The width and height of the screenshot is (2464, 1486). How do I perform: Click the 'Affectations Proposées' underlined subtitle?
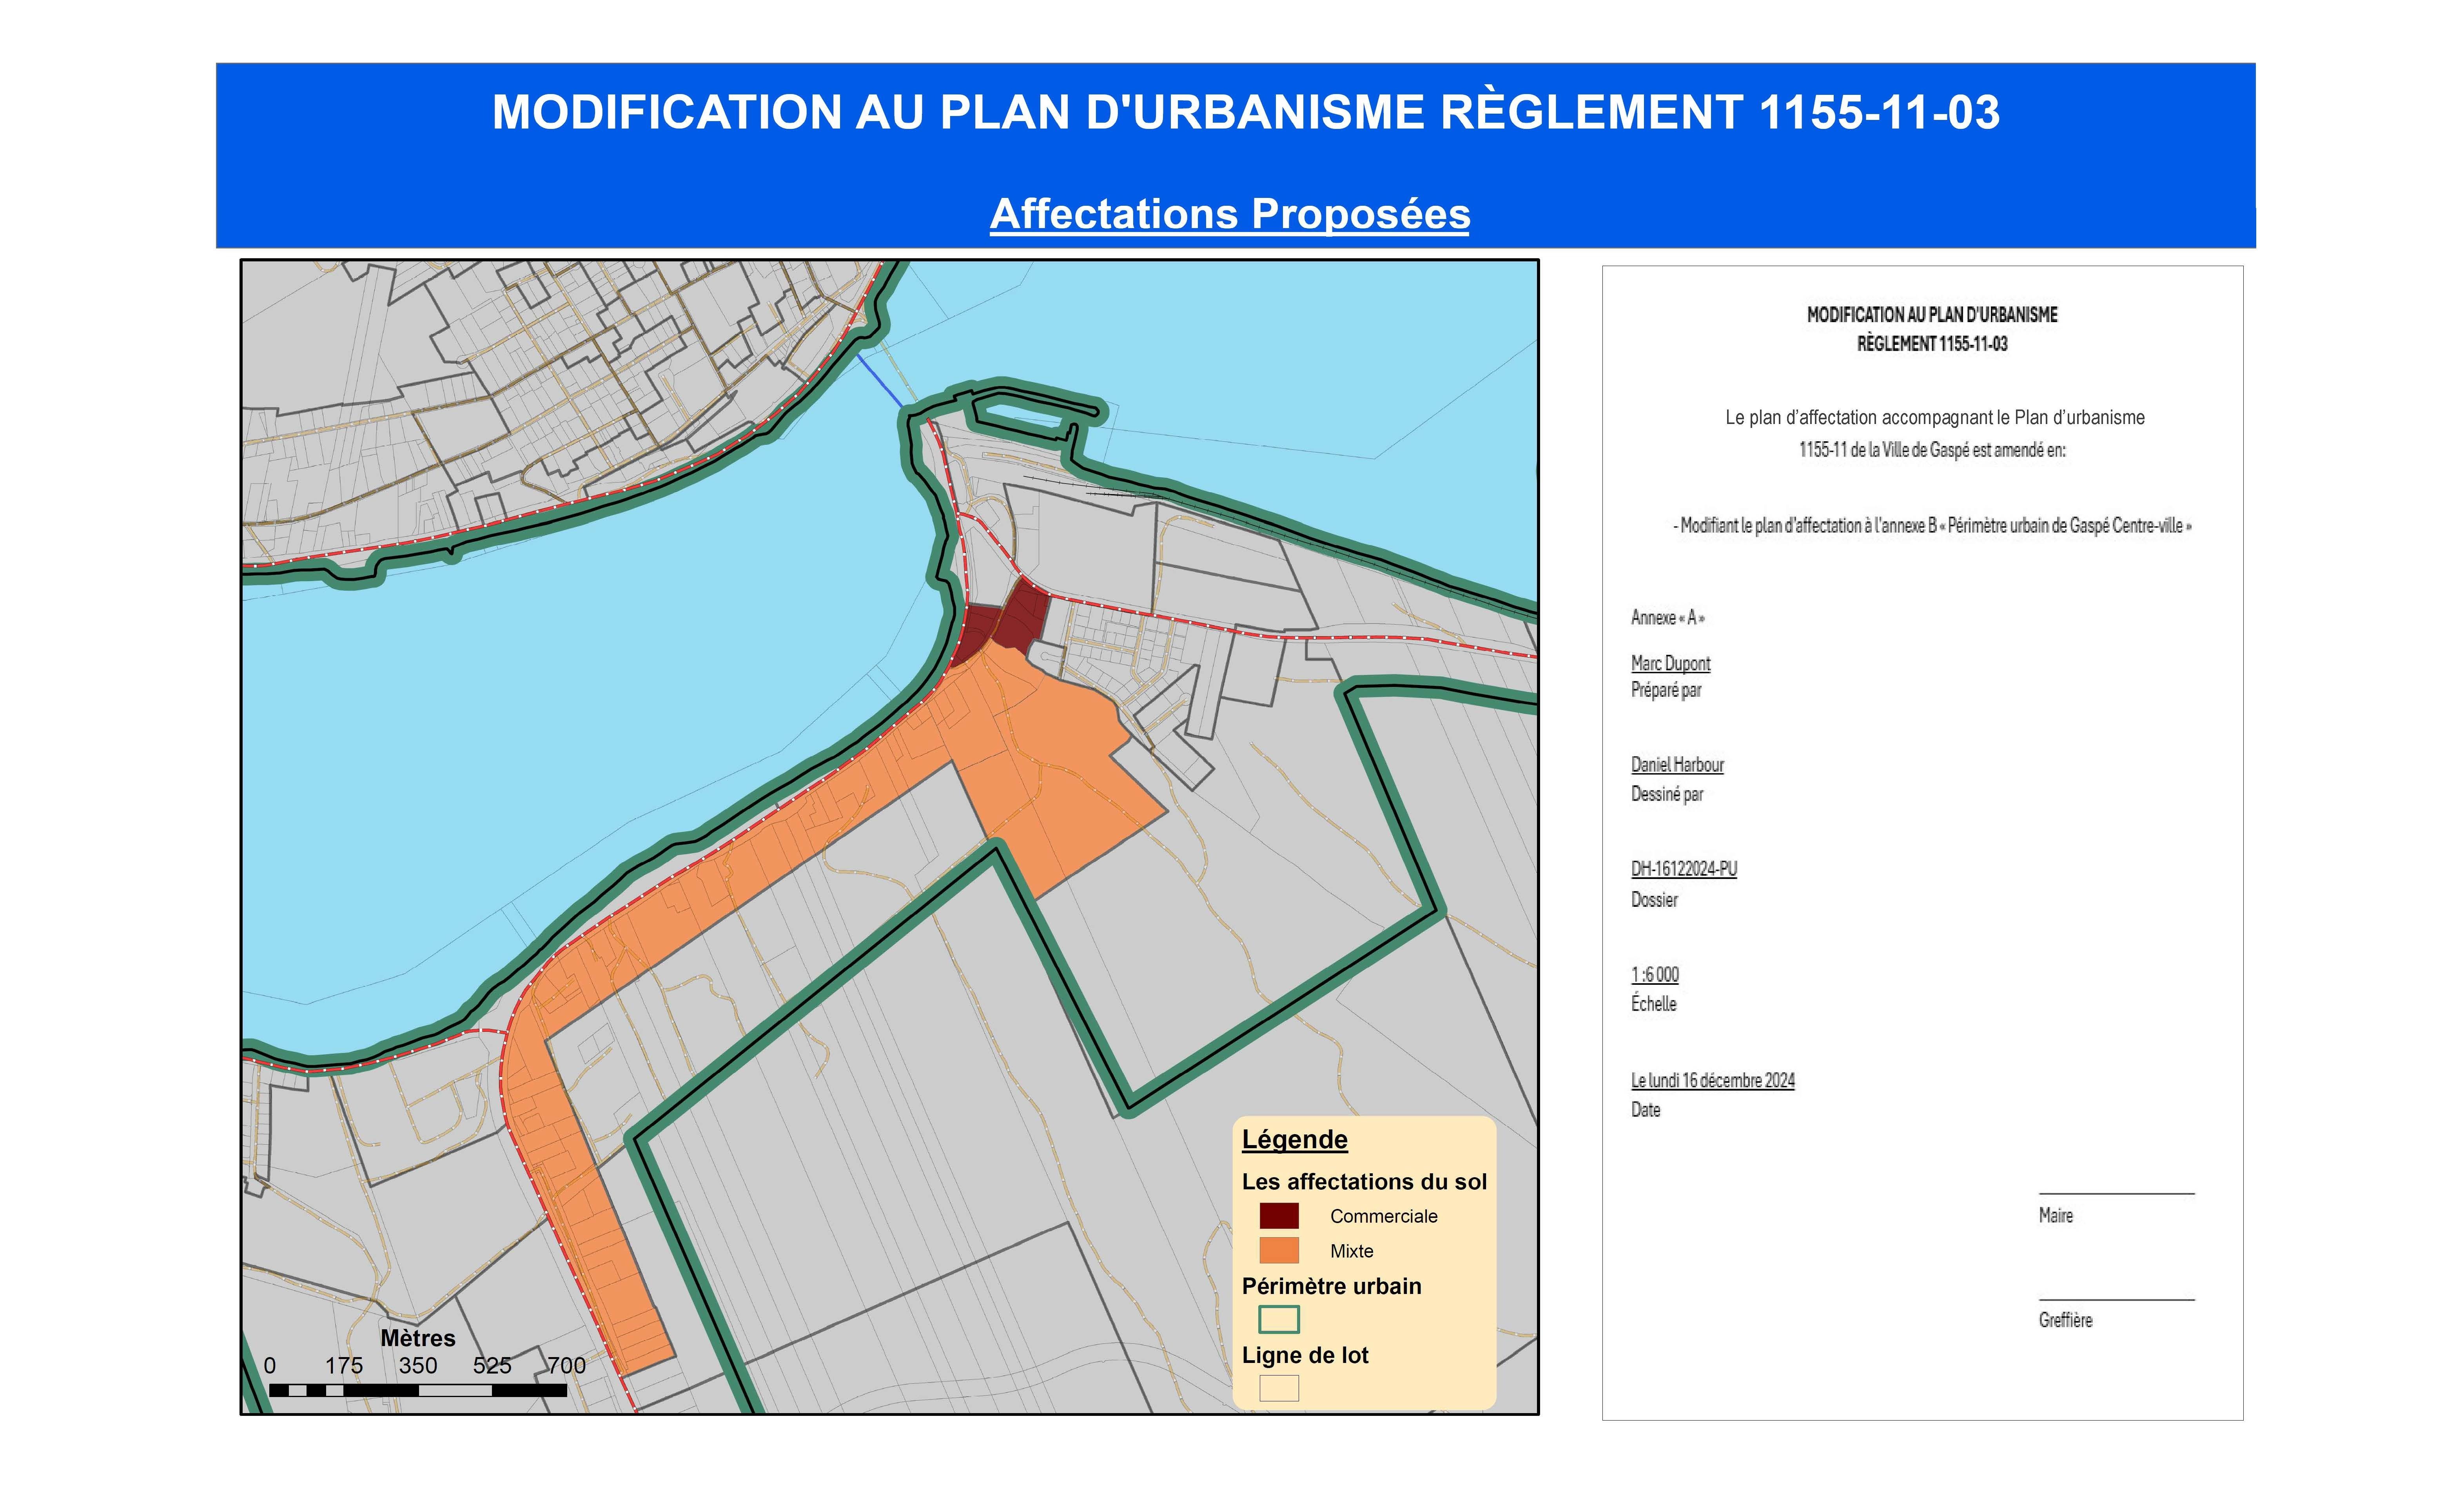[x=1230, y=214]
